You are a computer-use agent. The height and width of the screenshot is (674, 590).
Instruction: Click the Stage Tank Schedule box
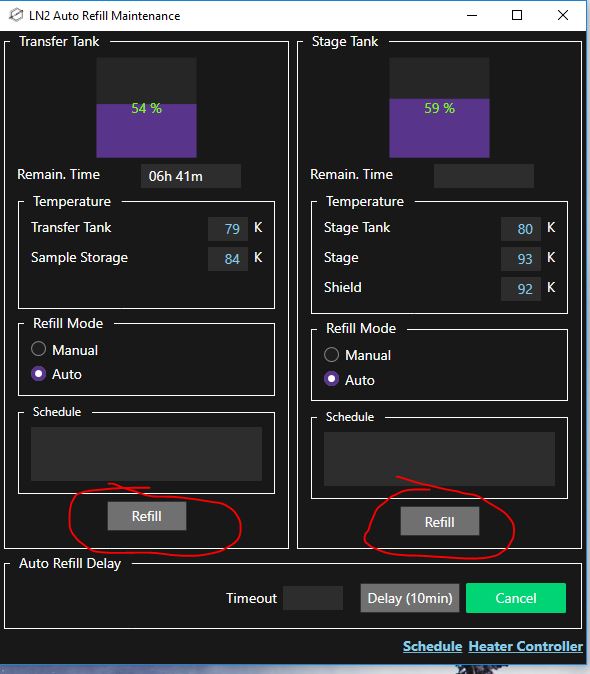439,459
